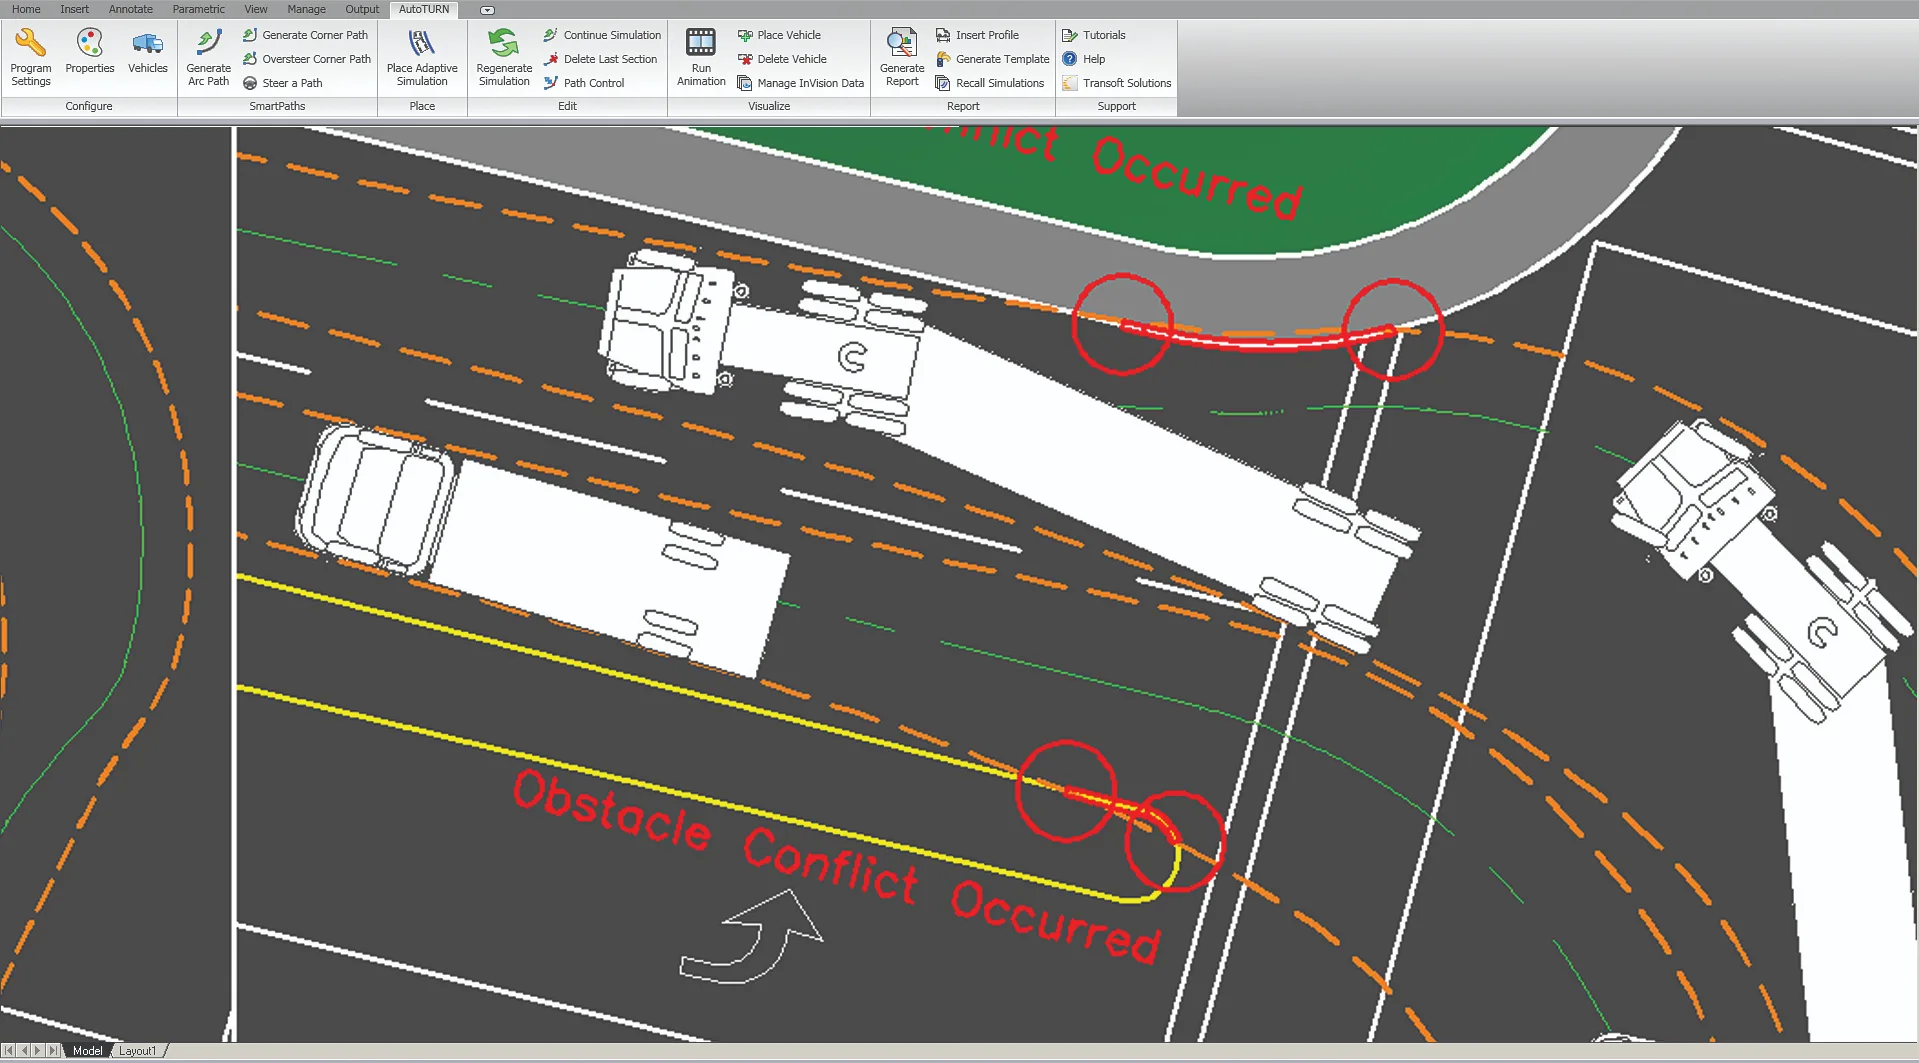Open Program Settings
1919x1063 pixels.
tap(31, 57)
